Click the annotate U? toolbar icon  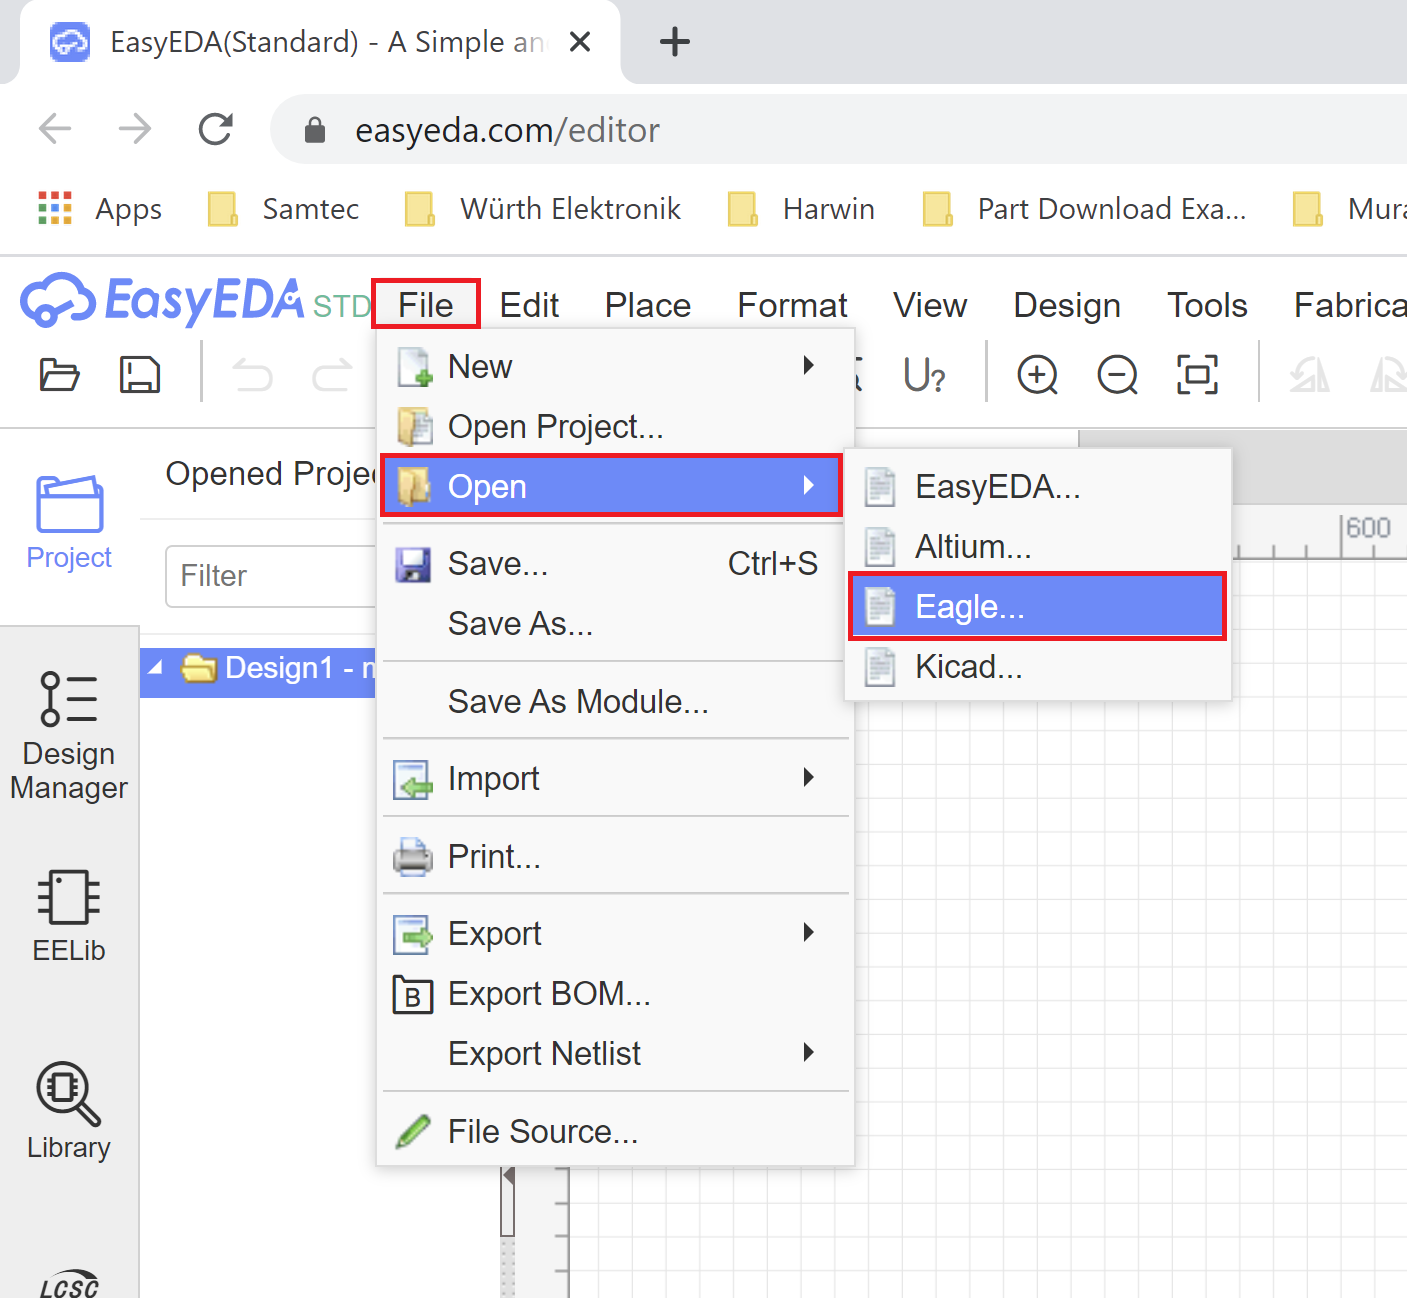pyautogui.click(x=923, y=375)
